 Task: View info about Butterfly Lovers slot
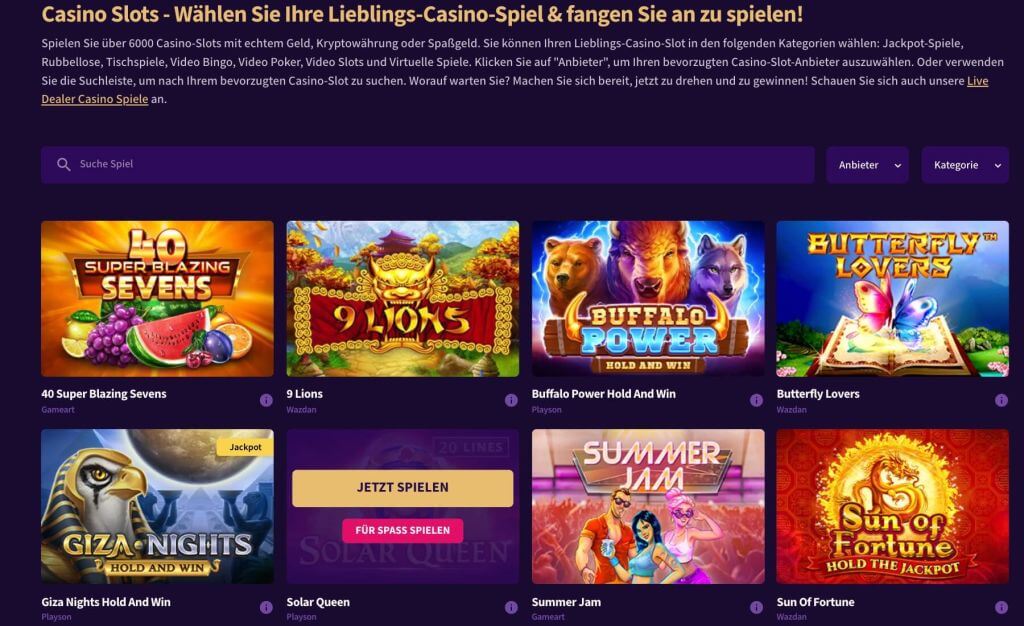click(x=1002, y=400)
